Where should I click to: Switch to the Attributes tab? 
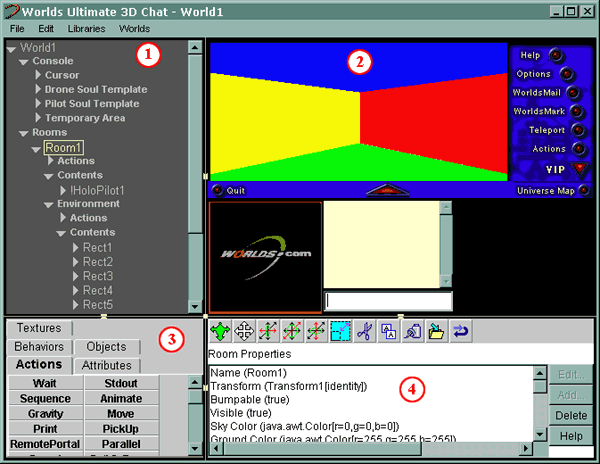point(106,365)
